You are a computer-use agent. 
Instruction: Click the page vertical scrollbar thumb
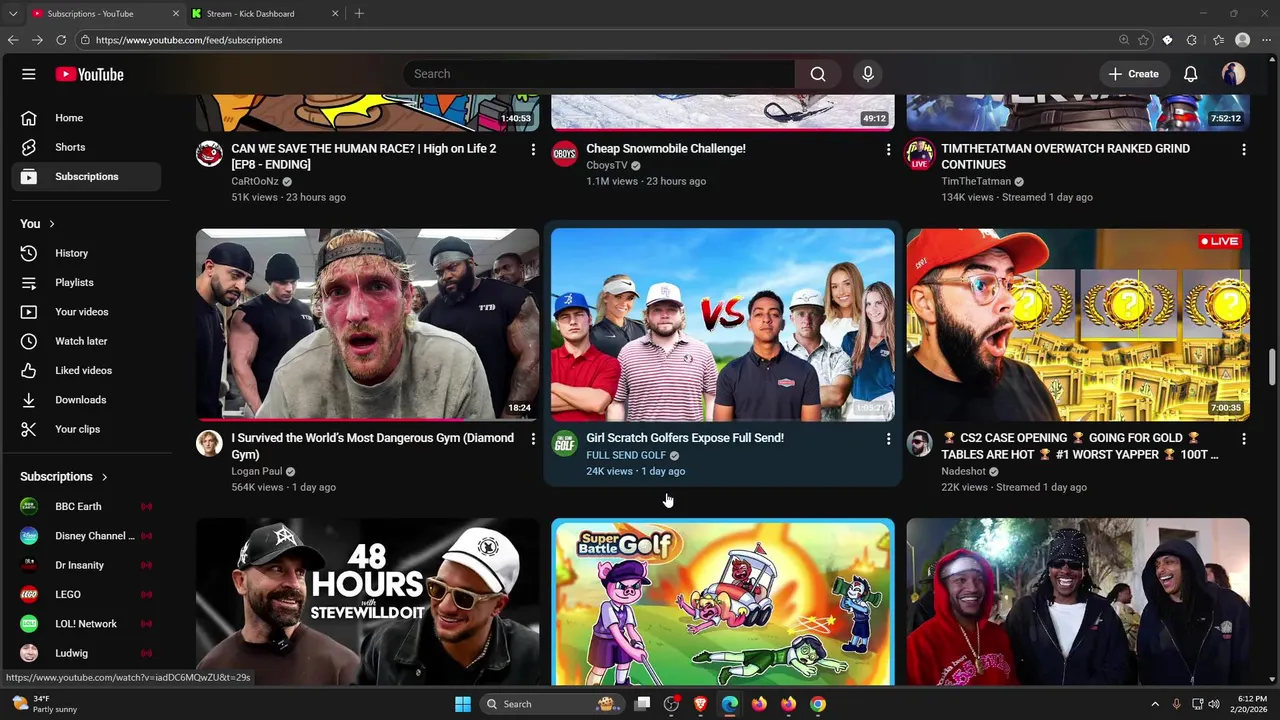1273,366
